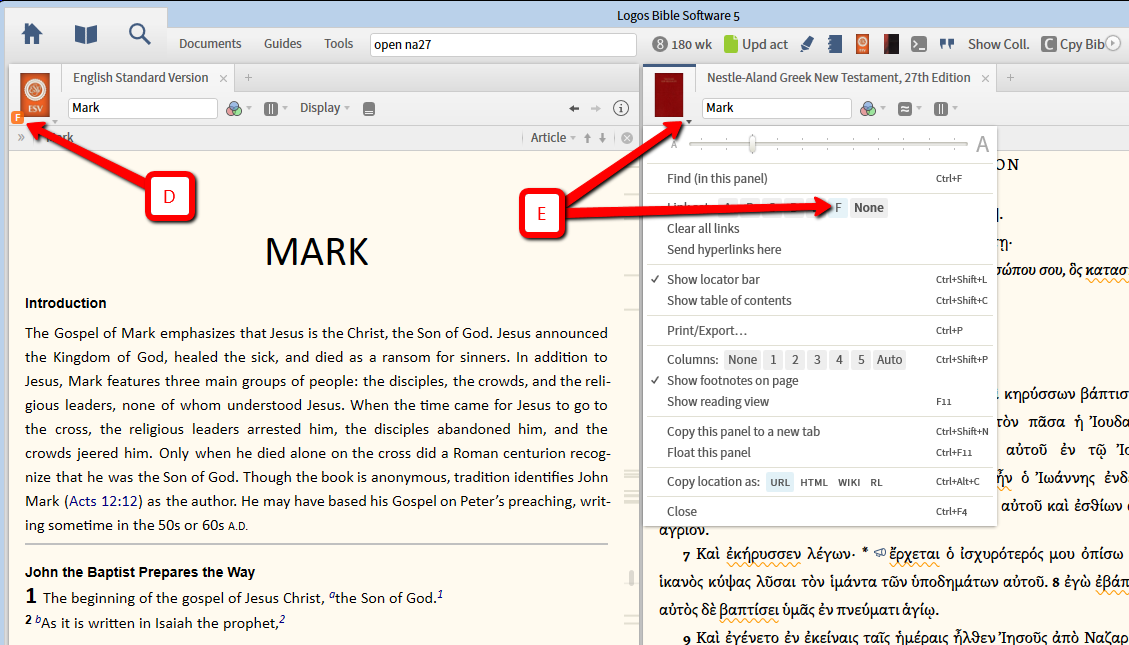Open the dark red book shortcut icon
The image size is (1129, 645).
click(891, 44)
